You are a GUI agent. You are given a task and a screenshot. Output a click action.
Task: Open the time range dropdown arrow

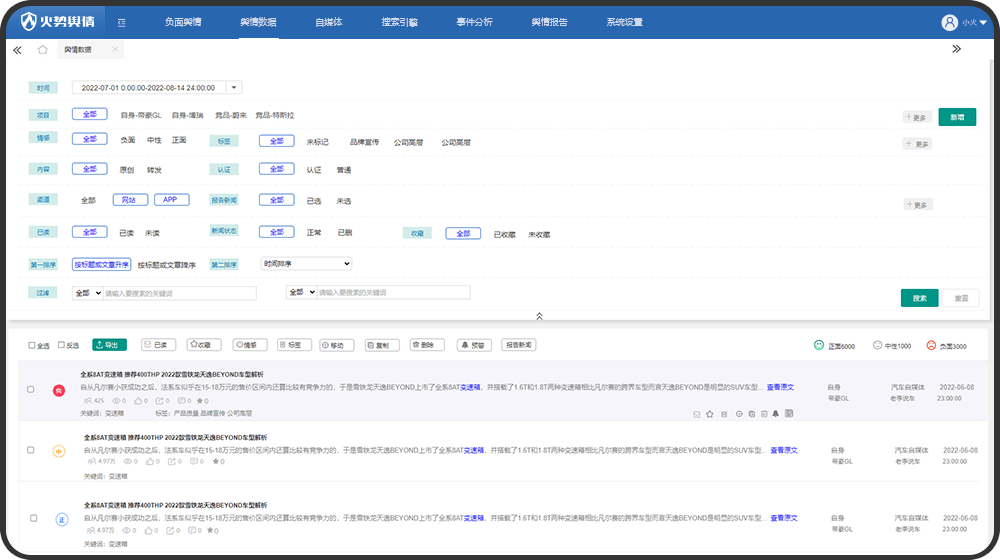(233, 88)
